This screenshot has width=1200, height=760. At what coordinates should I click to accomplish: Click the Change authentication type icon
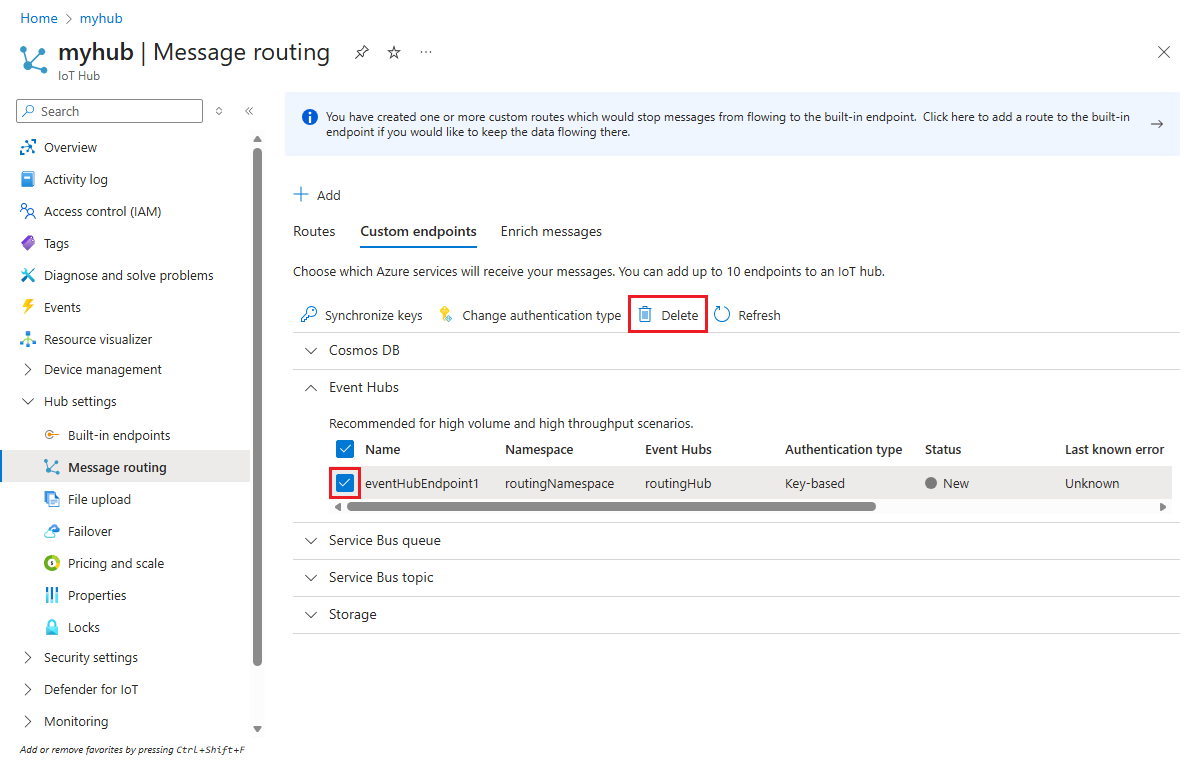pyautogui.click(x=446, y=315)
